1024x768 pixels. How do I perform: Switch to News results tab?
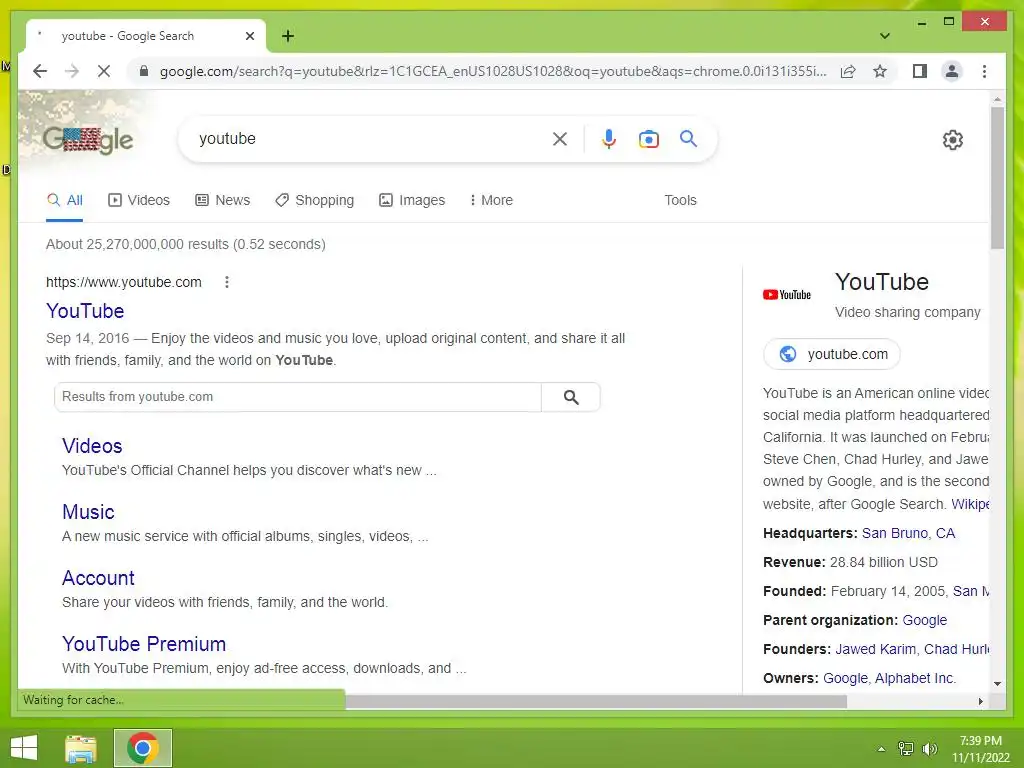coord(223,200)
